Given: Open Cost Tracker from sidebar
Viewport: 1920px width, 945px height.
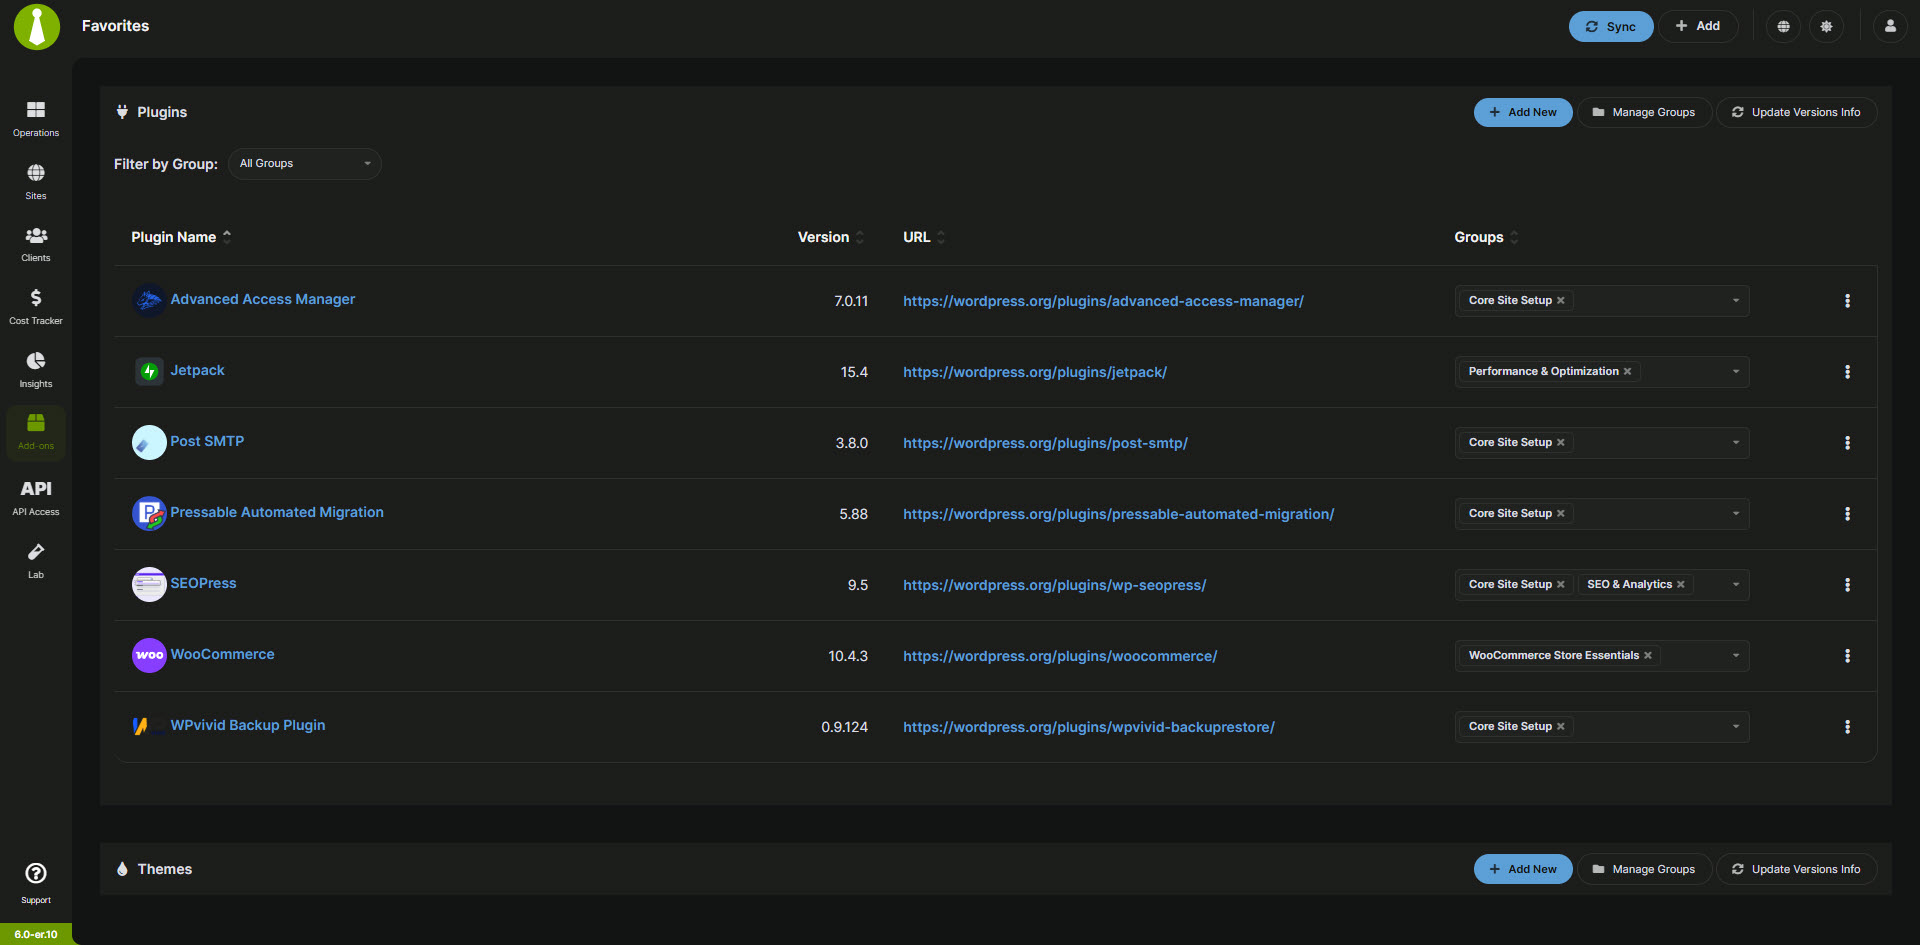Looking at the screenshot, I should coord(36,307).
